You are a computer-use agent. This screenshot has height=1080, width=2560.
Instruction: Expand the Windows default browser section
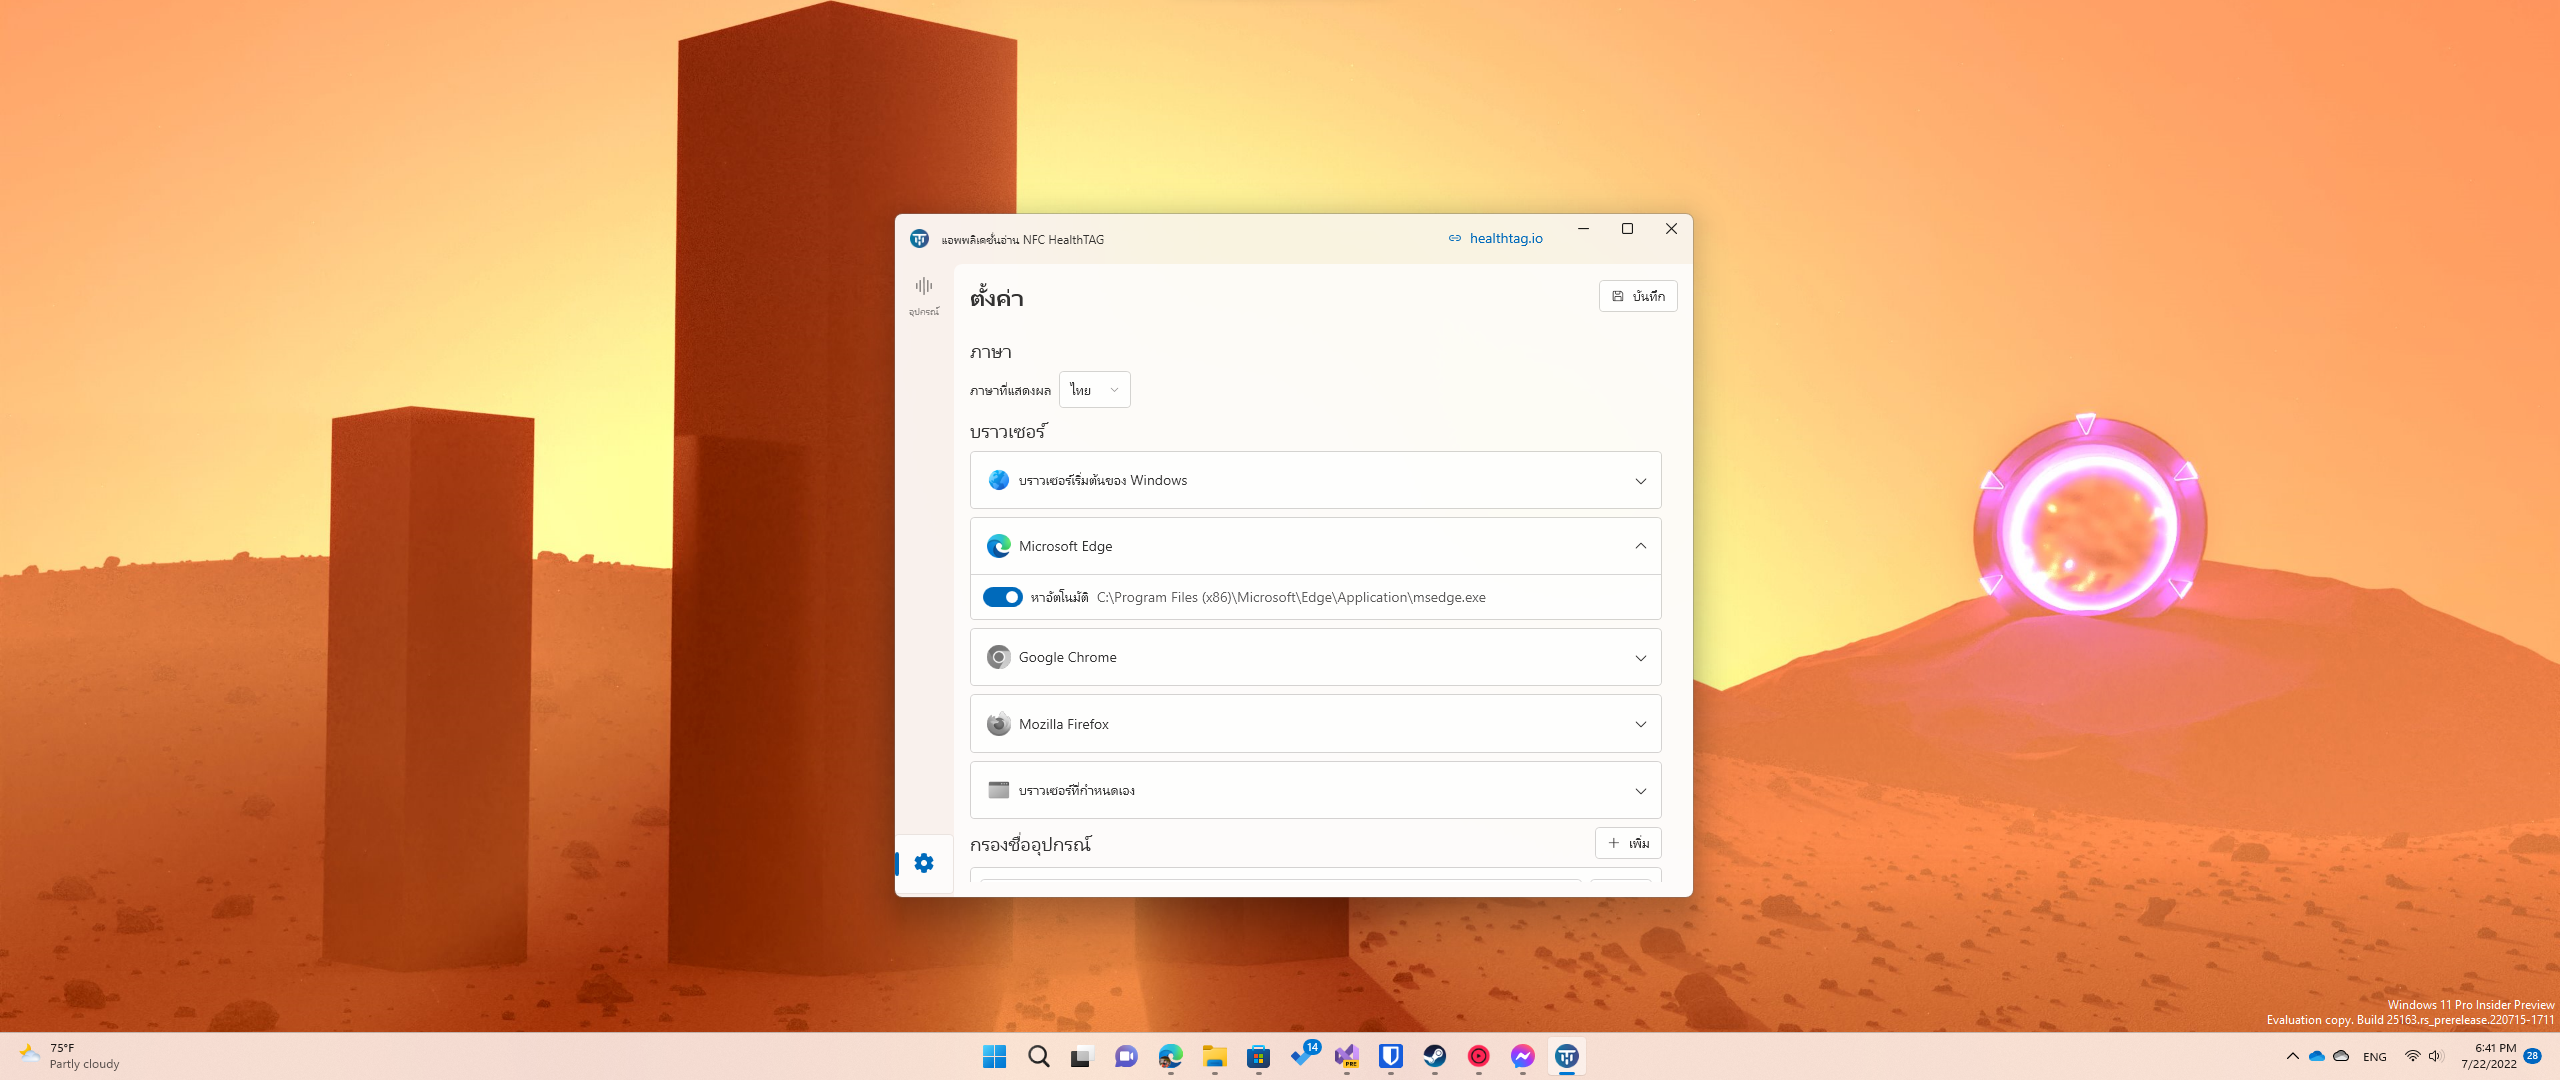pyautogui.click(x=1315, y=480)
